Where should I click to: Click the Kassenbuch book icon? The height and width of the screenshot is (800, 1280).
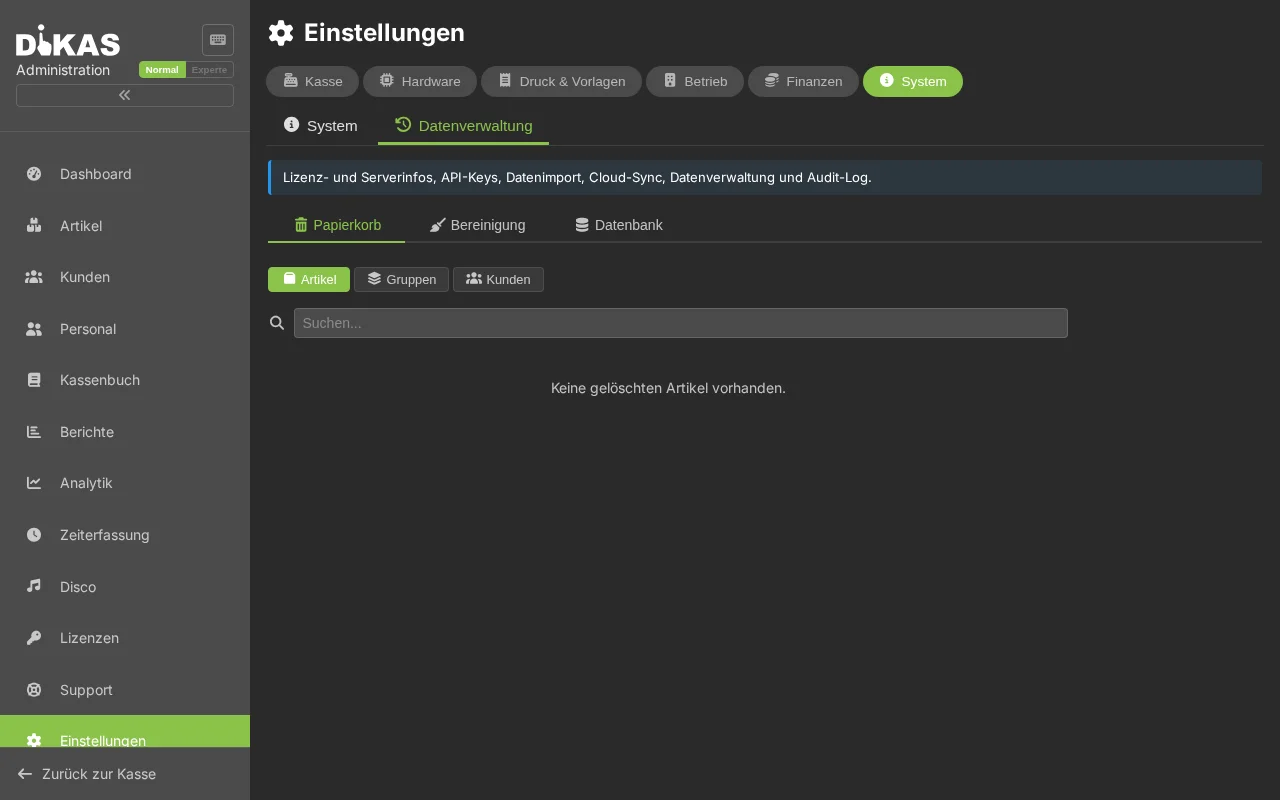point(34,380)
